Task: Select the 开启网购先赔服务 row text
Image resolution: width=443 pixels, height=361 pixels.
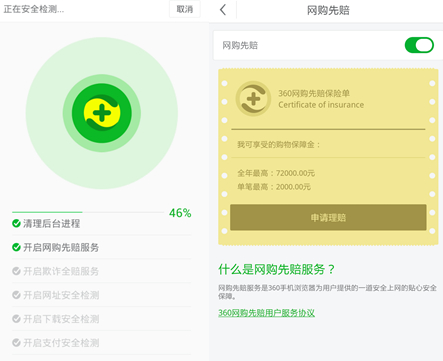Action: (x=61, y=247)
